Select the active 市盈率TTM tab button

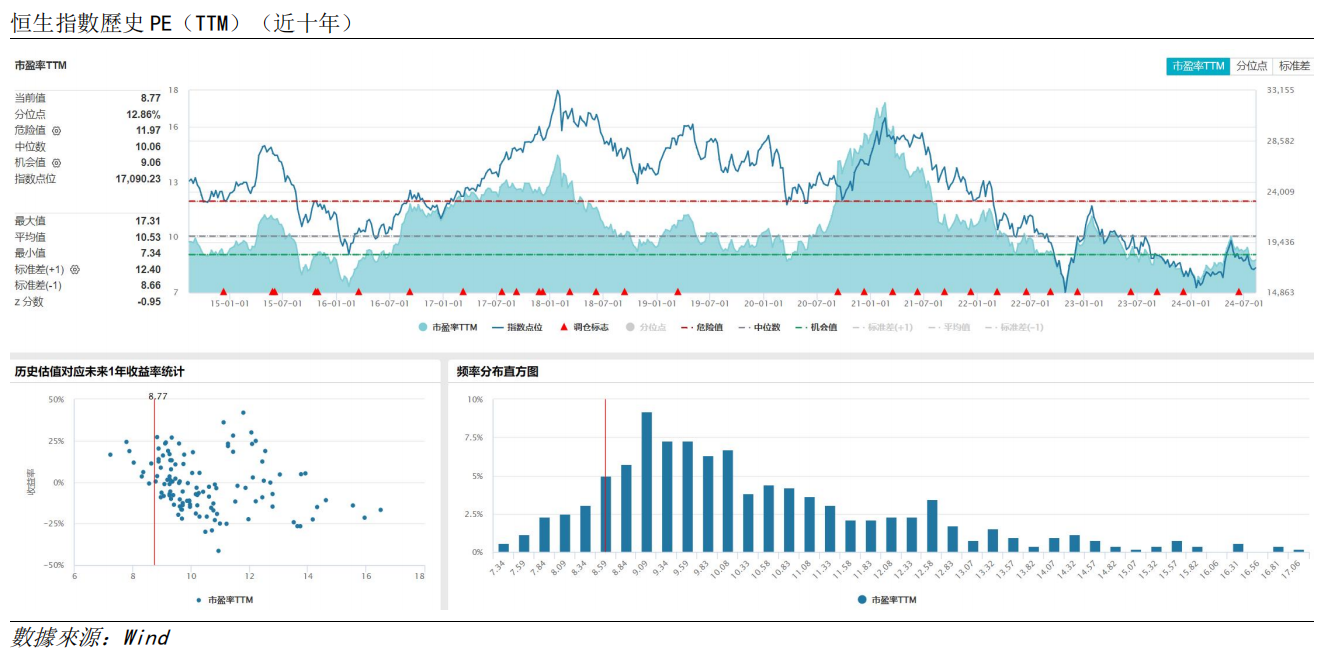[1198, 66]
